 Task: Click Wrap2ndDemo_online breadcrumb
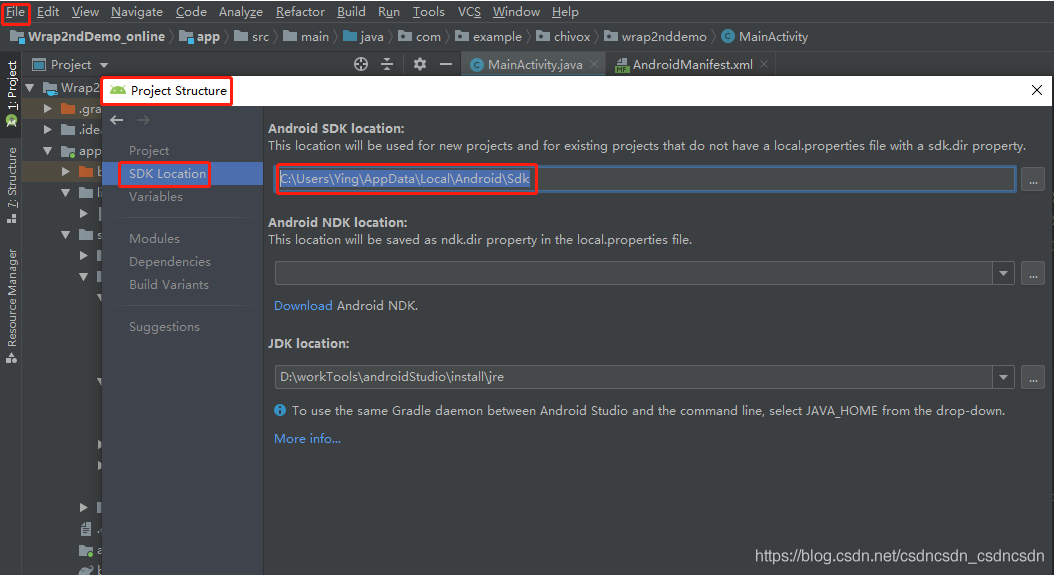[x=88, y=37]
